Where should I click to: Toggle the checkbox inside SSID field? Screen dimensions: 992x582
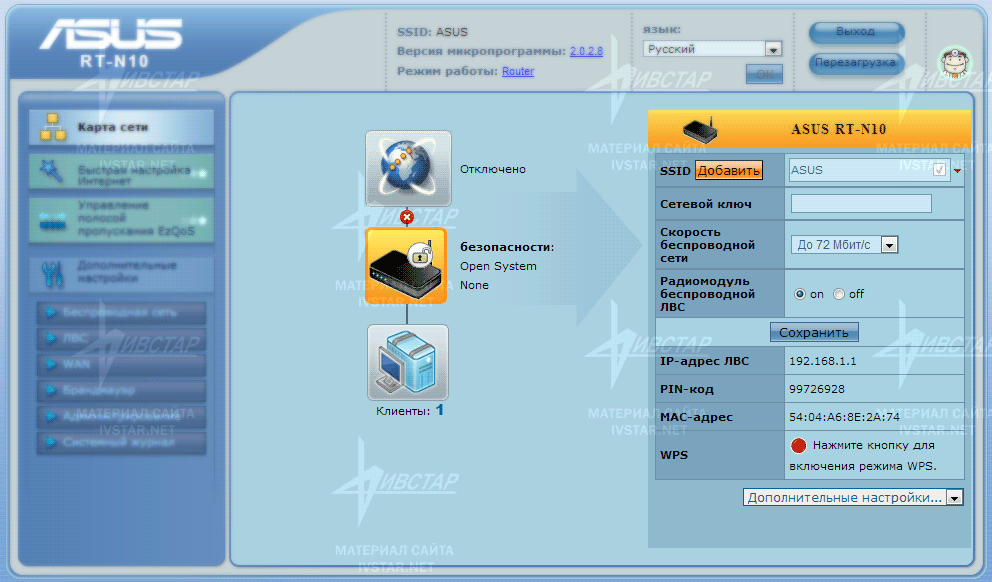point(939,170)
